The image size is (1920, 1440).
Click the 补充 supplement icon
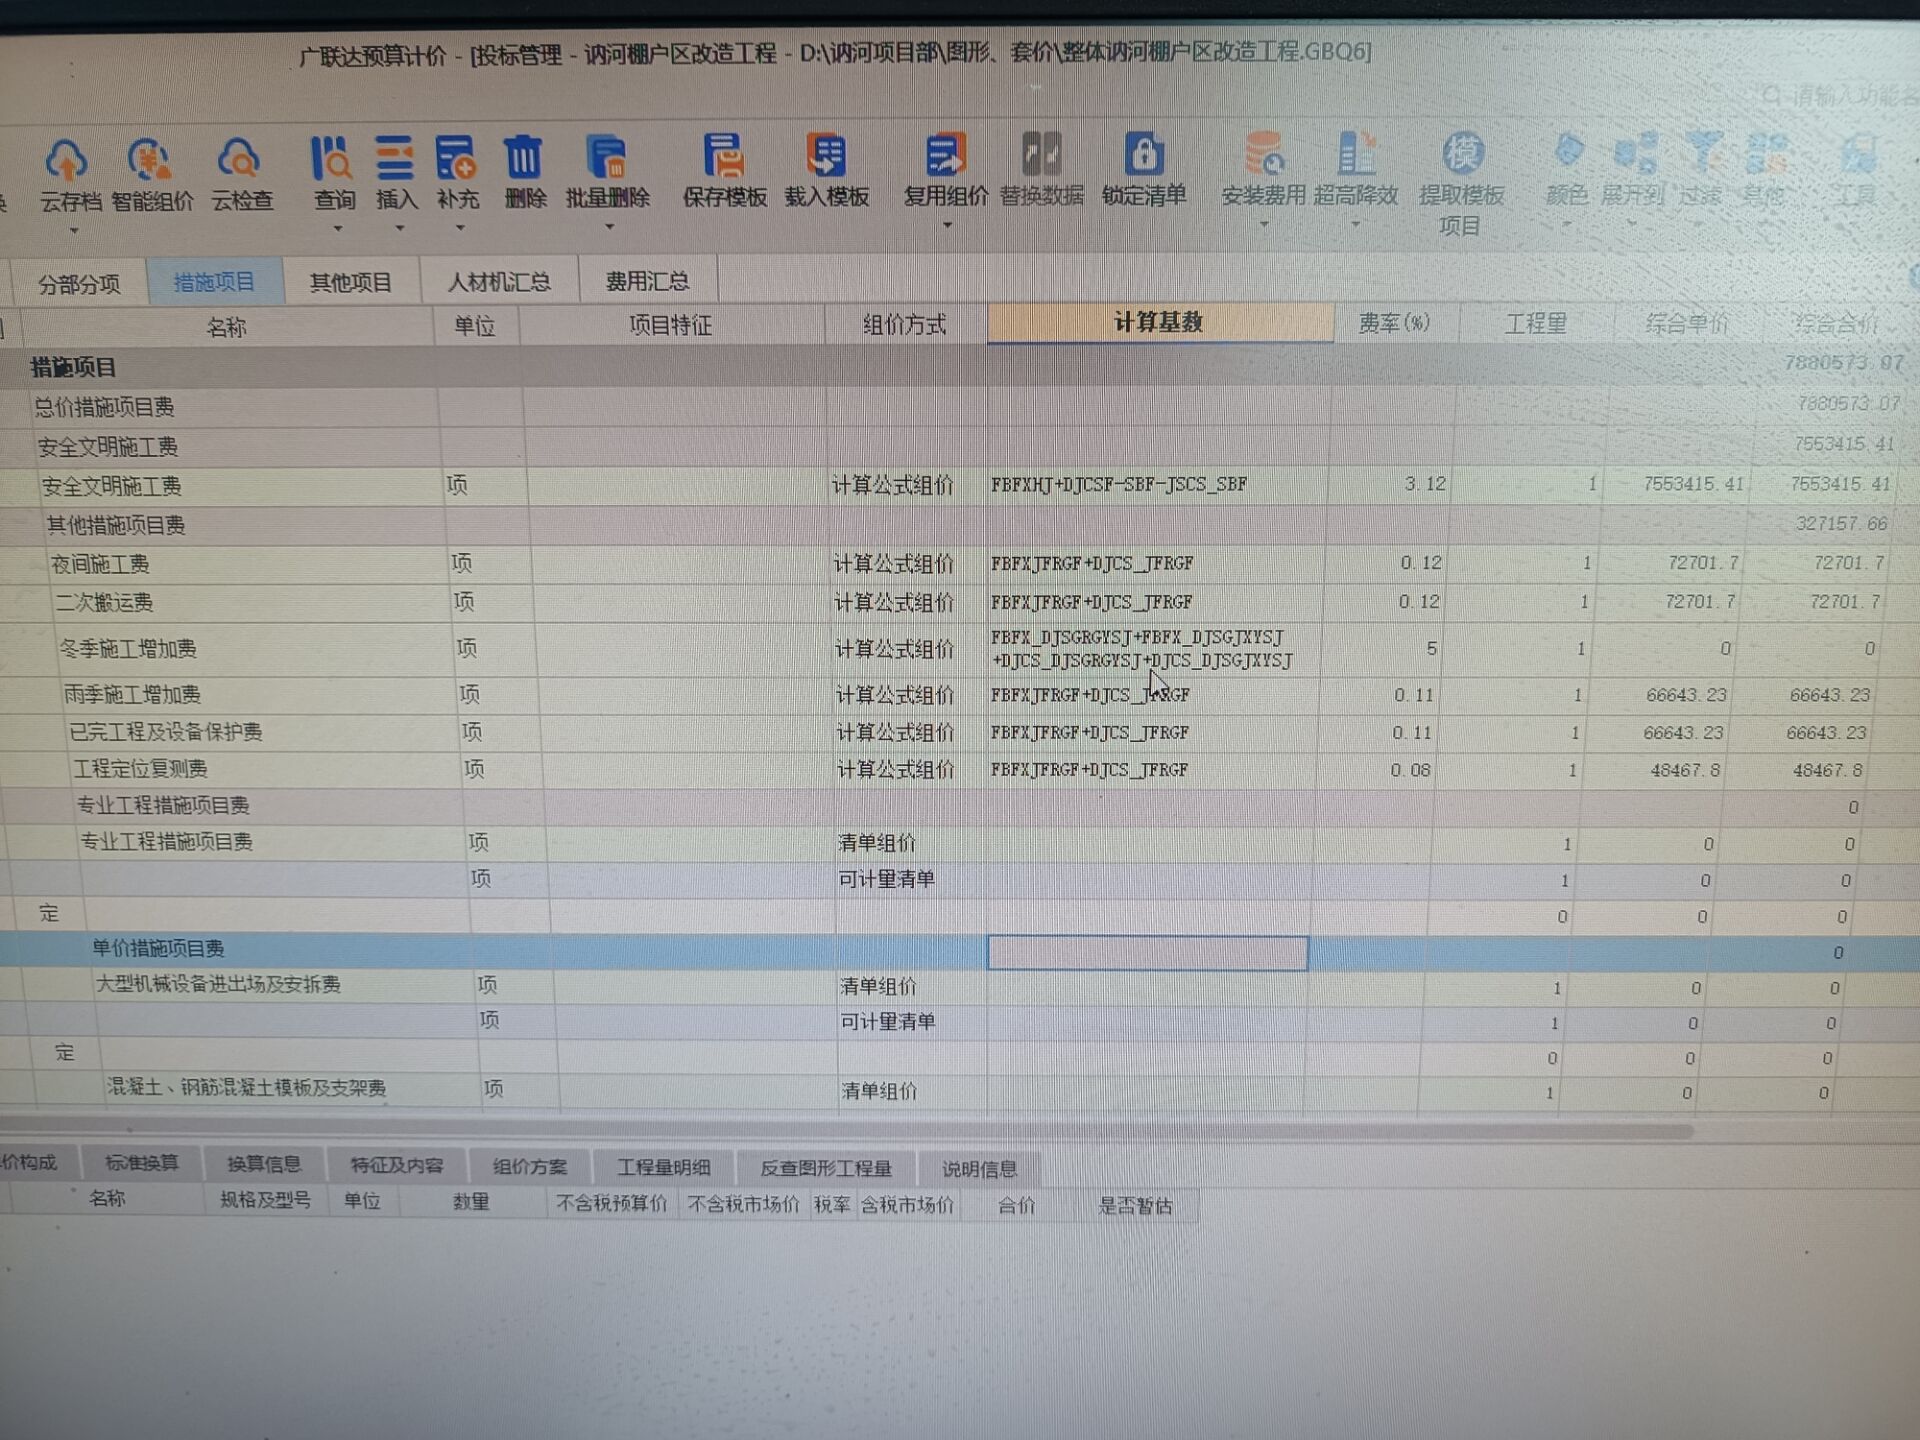pyautogui.click(x=457, y=159)
